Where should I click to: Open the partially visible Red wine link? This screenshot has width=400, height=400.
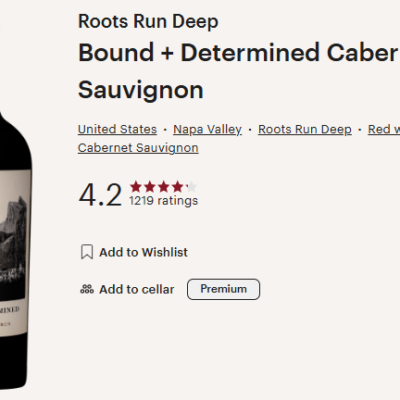384,129
